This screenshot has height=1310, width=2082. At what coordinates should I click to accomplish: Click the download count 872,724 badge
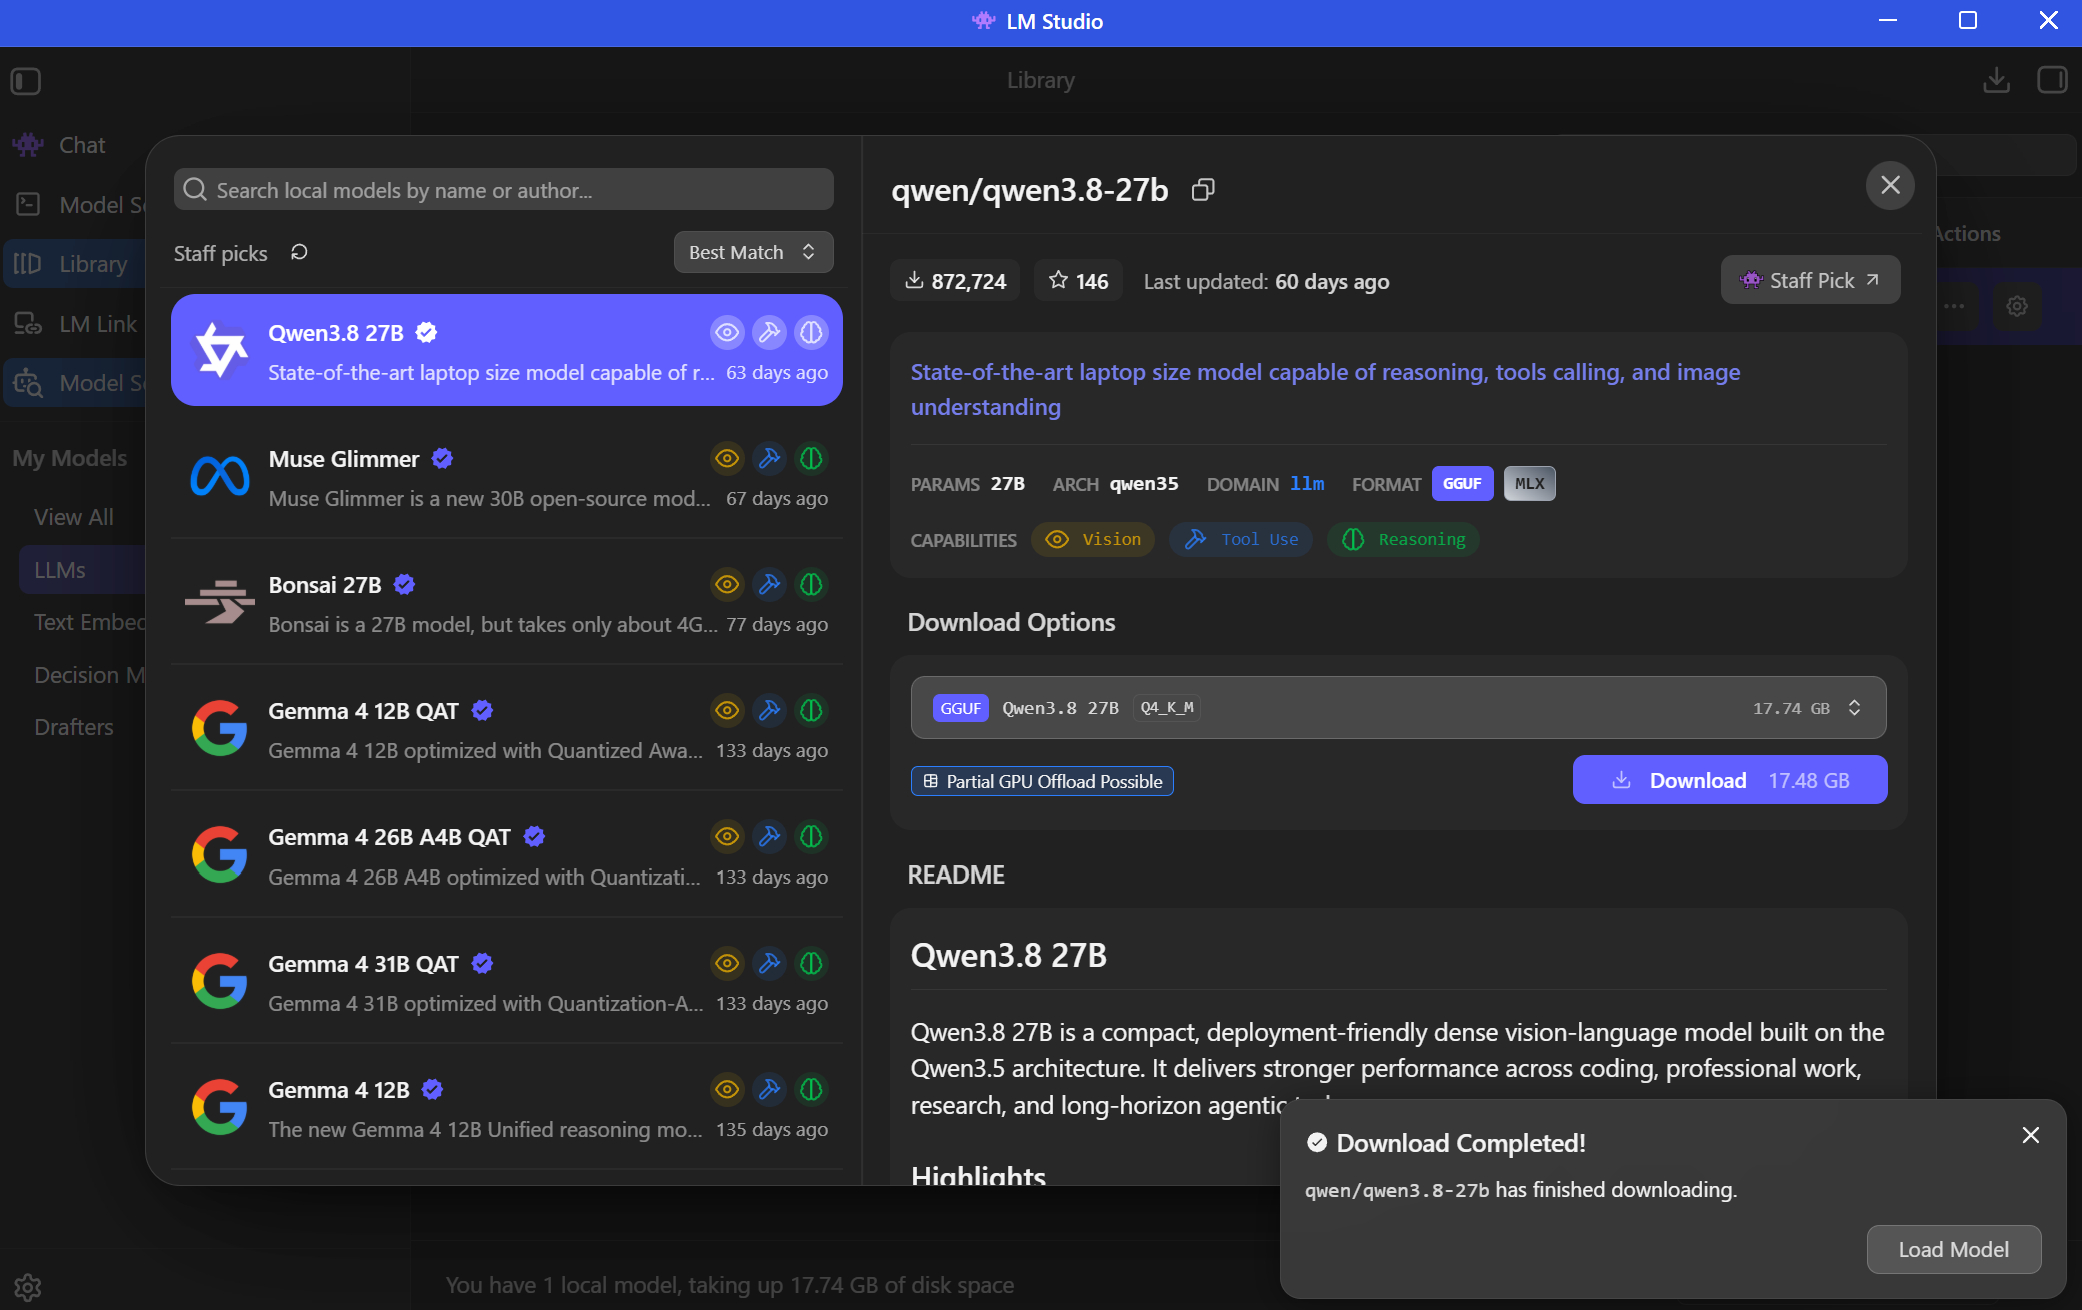pyautogui.click(x=955, y=281)
